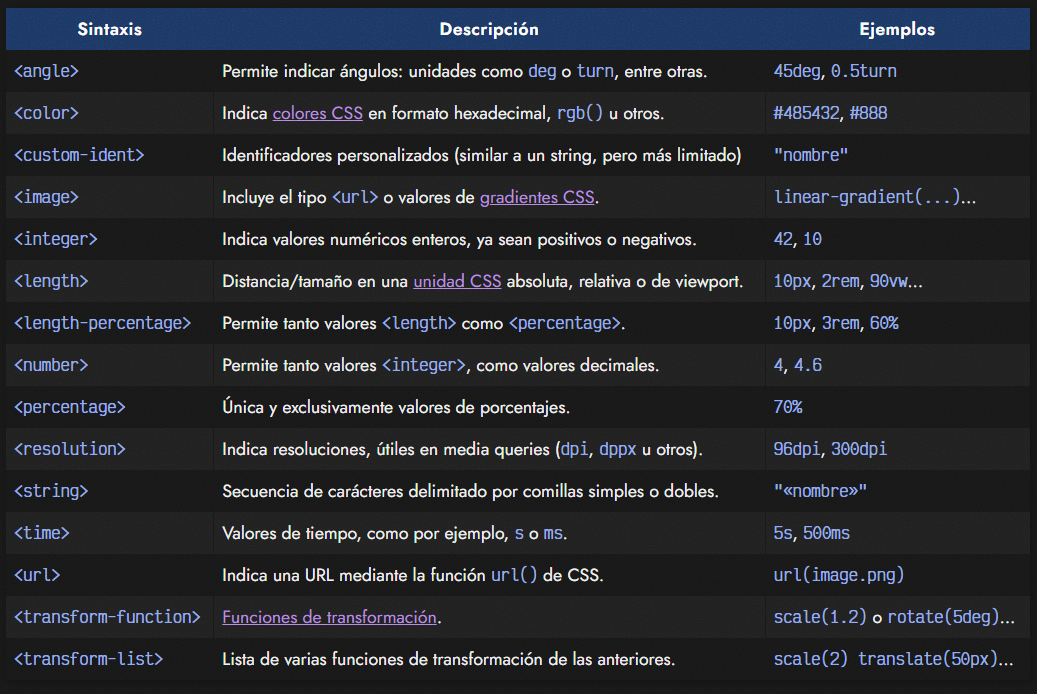Select the <resolution> syntax entry
This screenshot has width=1037, height=694.
click(69, 449)
